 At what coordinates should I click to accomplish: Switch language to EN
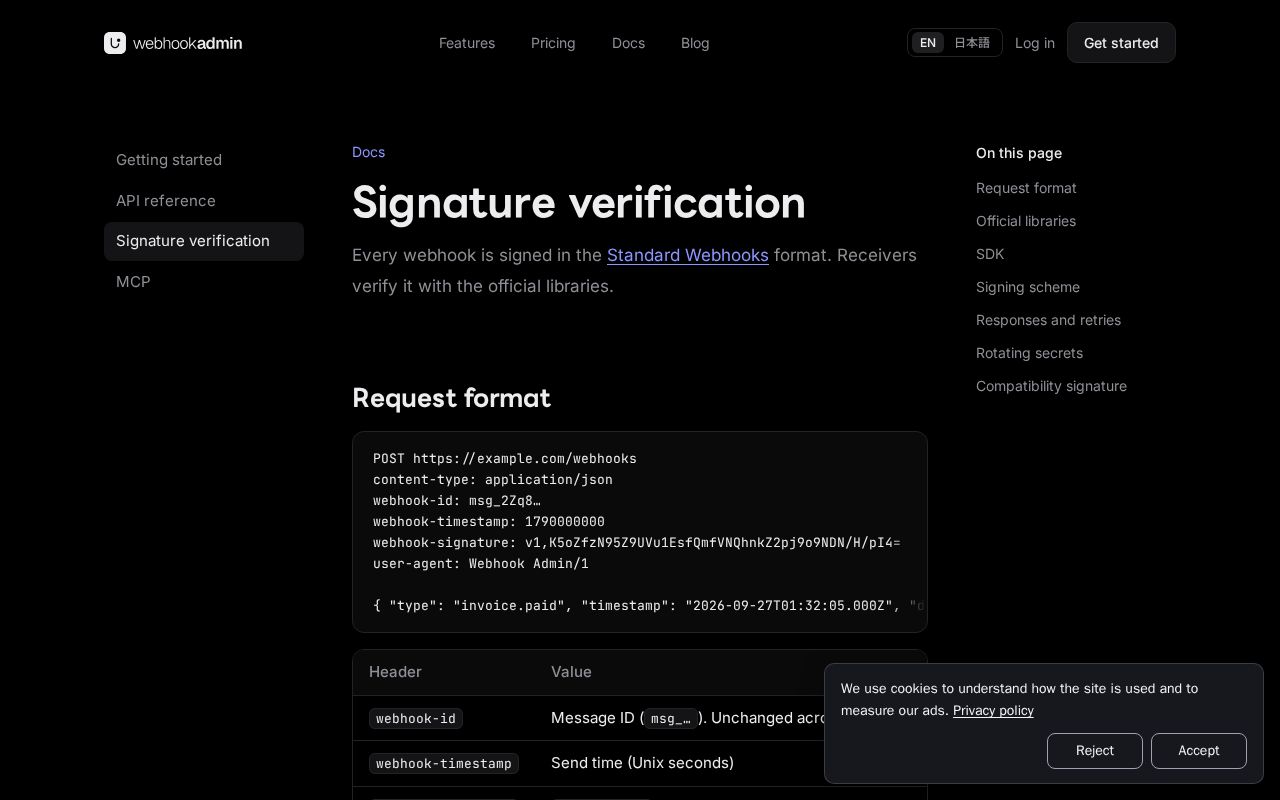click(928, 43)
